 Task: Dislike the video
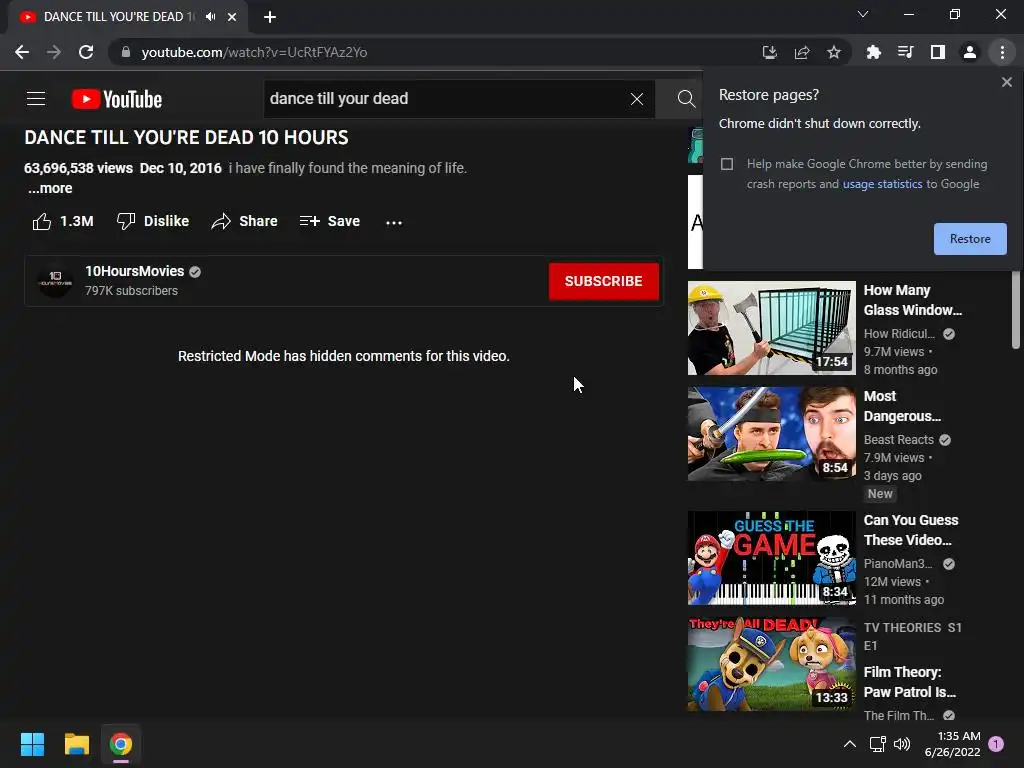(153, 221)
